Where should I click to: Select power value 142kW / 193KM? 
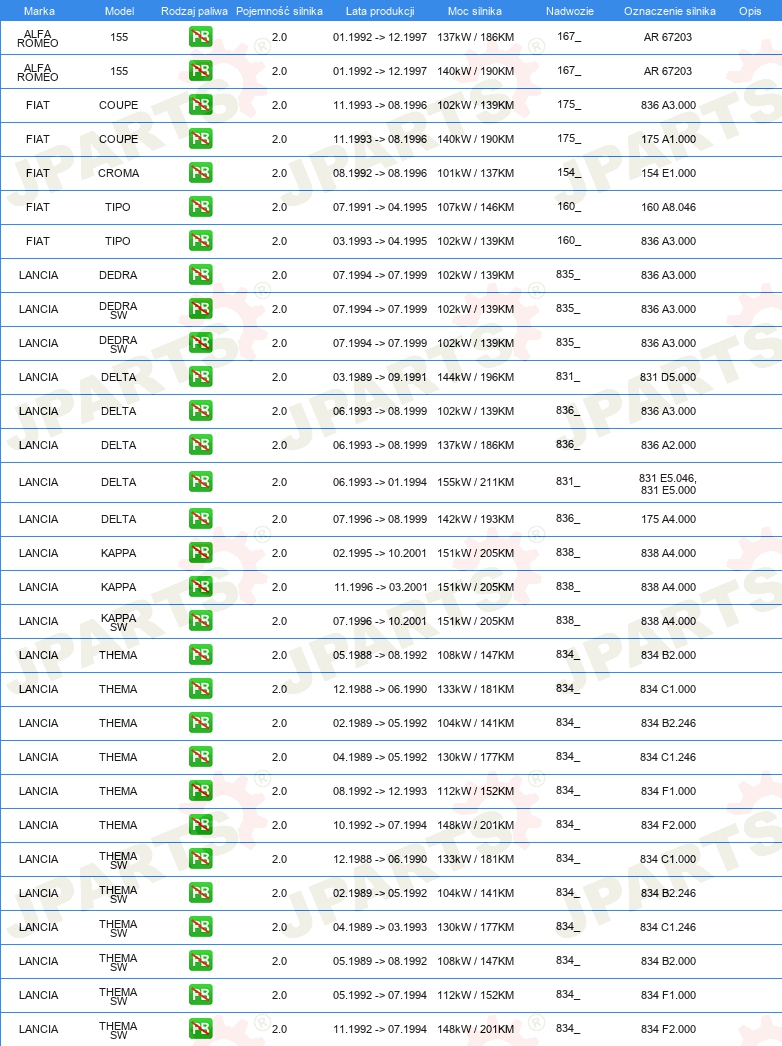point(476,519)
